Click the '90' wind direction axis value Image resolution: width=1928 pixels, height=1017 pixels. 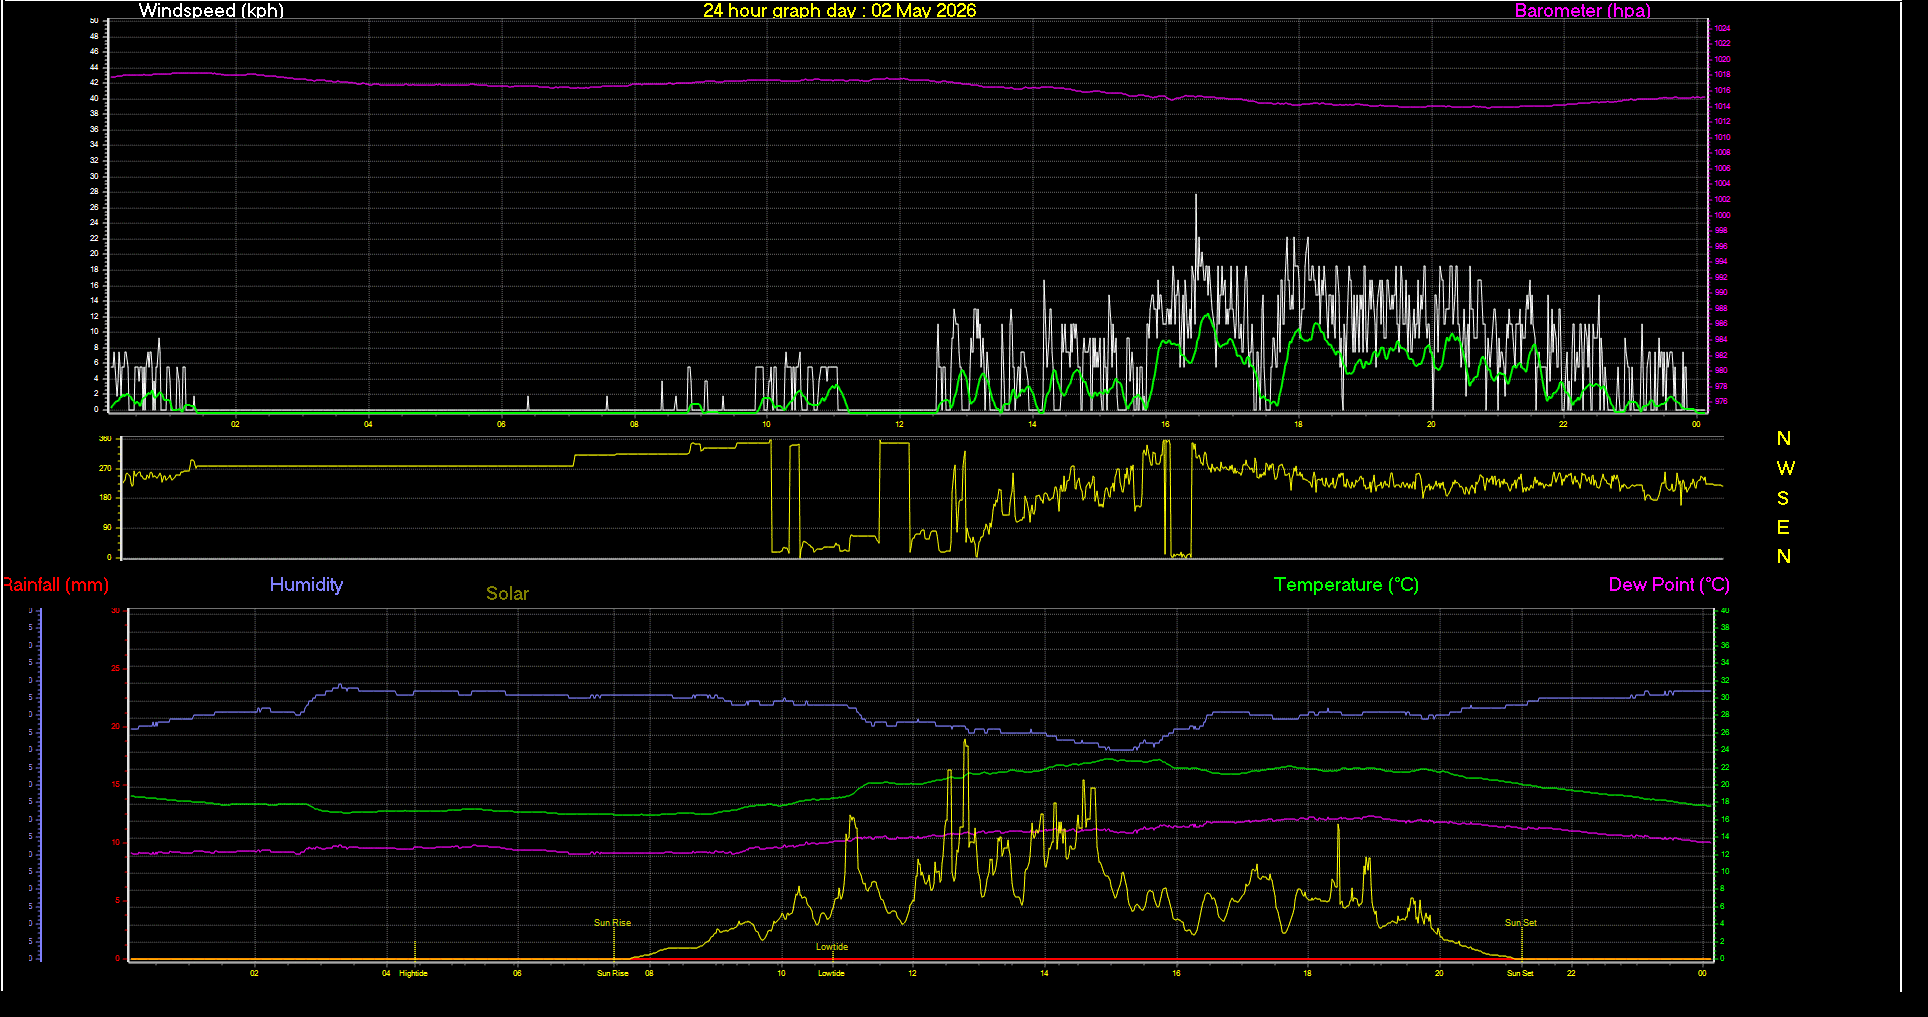coord(107,527)
